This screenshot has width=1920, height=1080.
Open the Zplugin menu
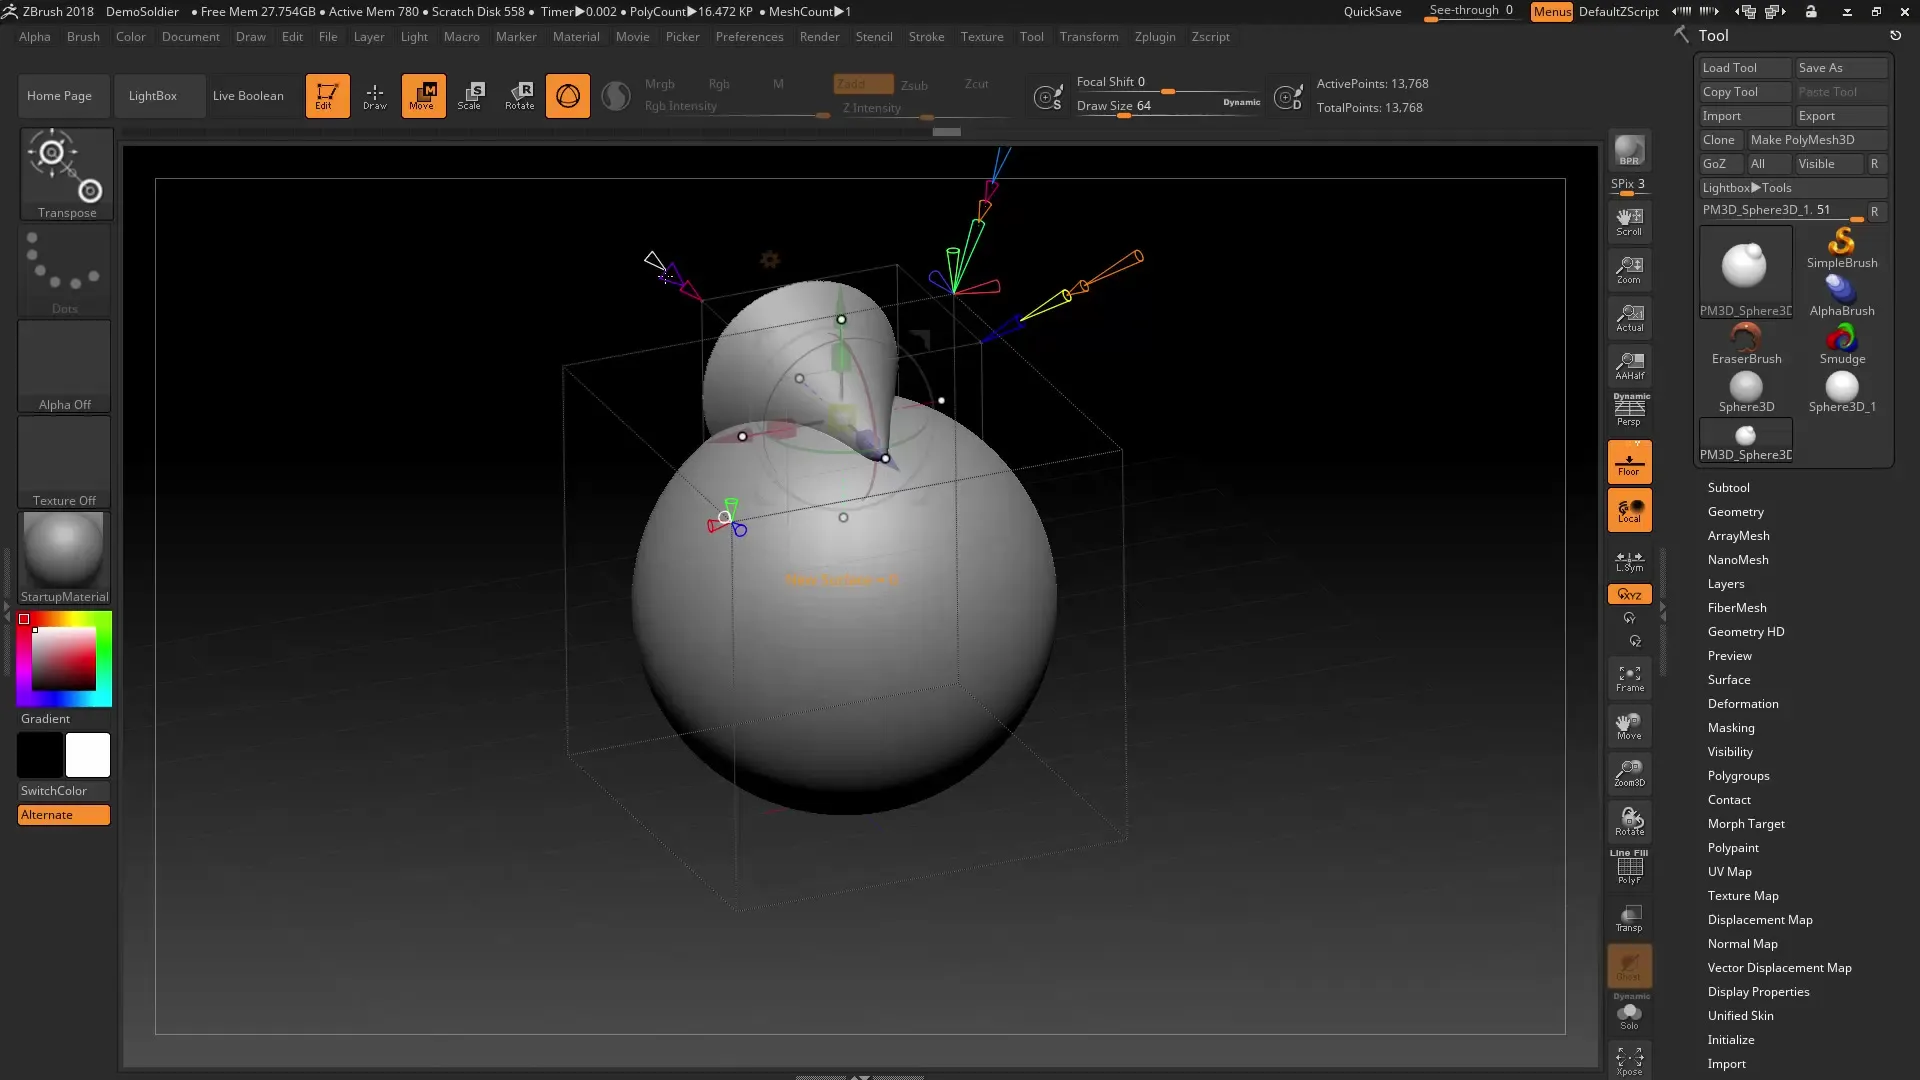tap(1154, 37)
